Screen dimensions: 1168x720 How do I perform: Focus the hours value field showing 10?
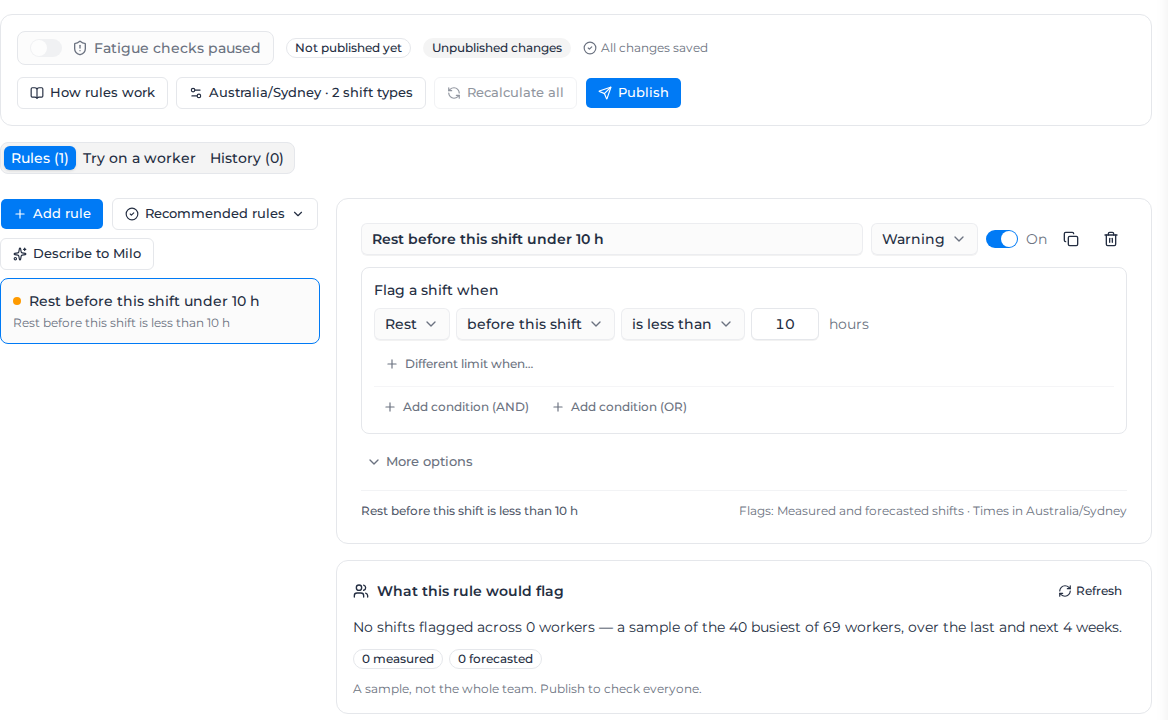coord(785,324)
